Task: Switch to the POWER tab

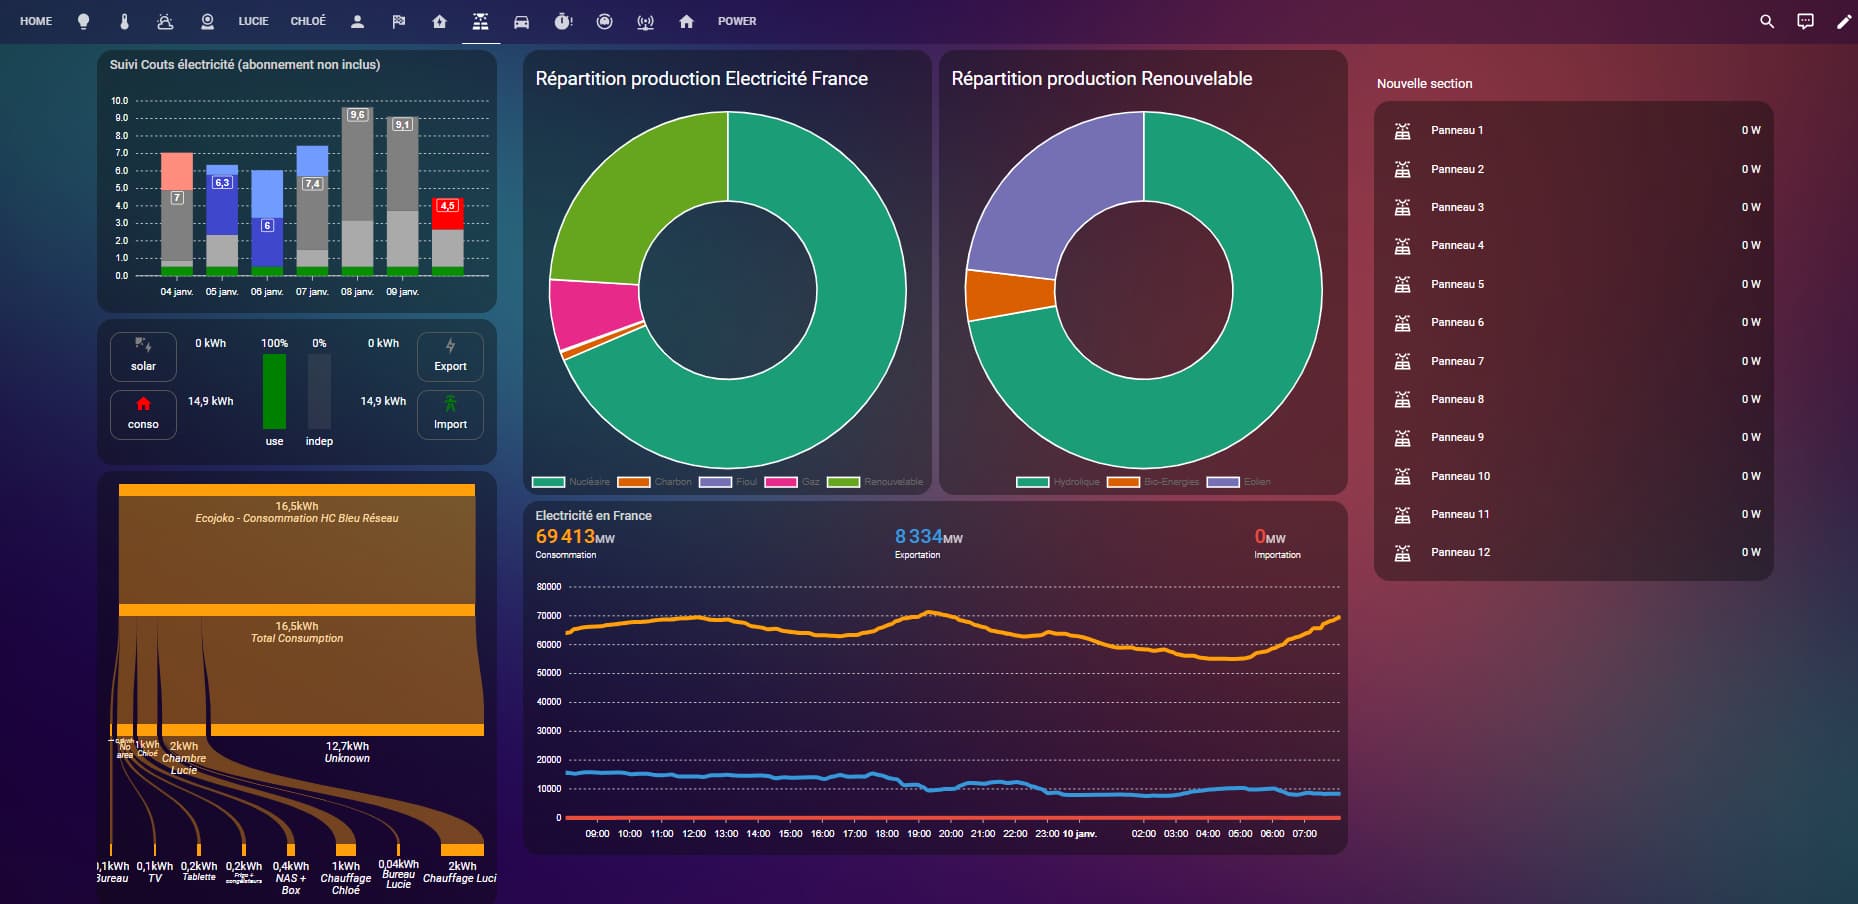Action: click(736, 21)
